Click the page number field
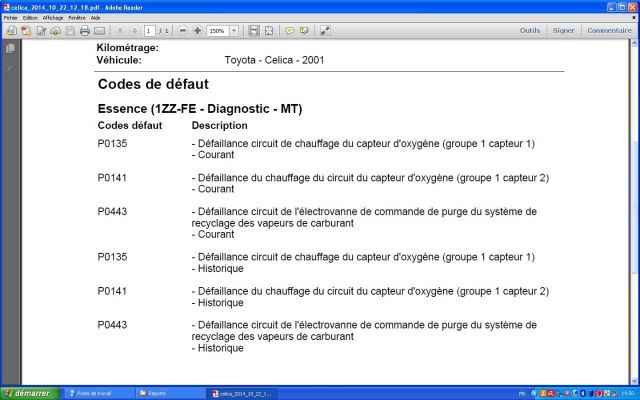 pos(149,31)
